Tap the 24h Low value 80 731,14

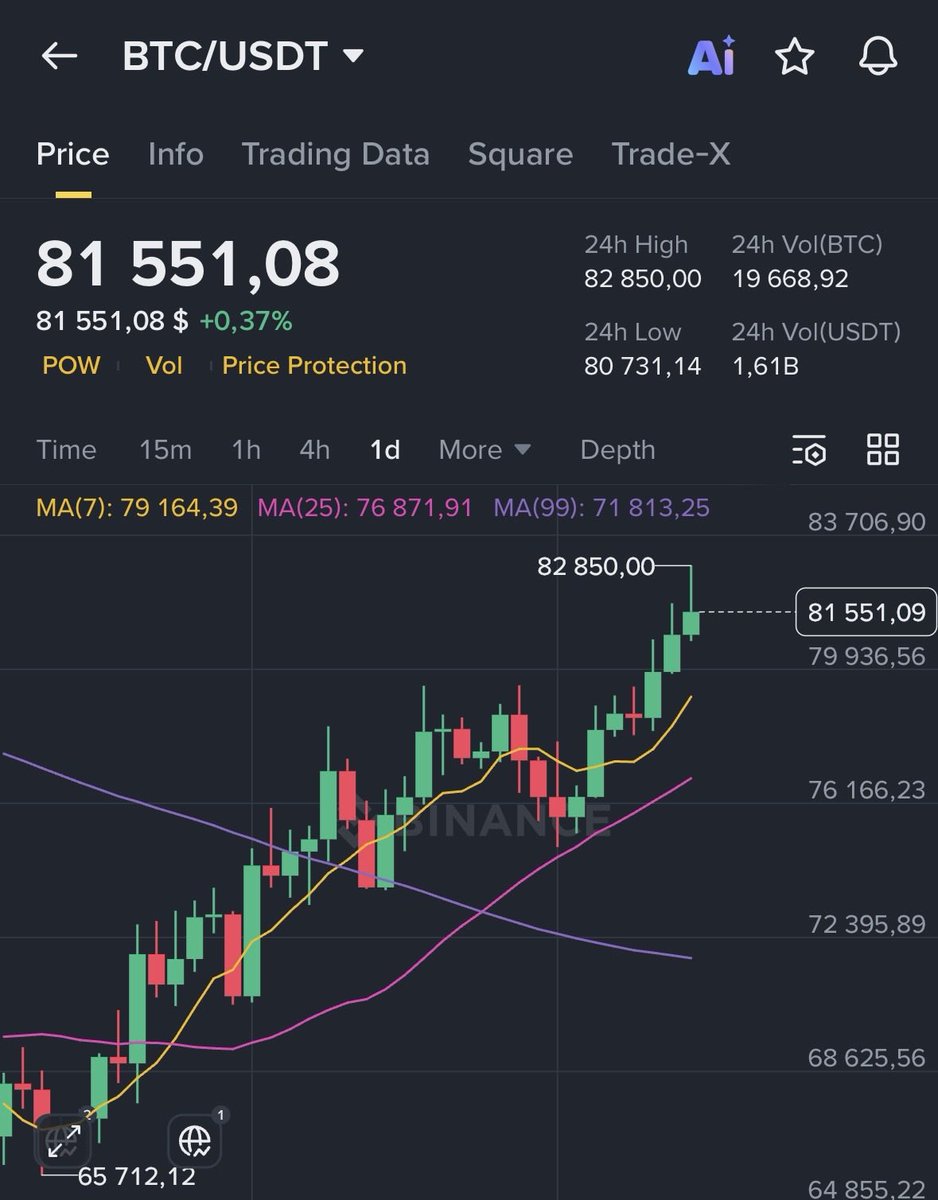[x=643, y=366]
